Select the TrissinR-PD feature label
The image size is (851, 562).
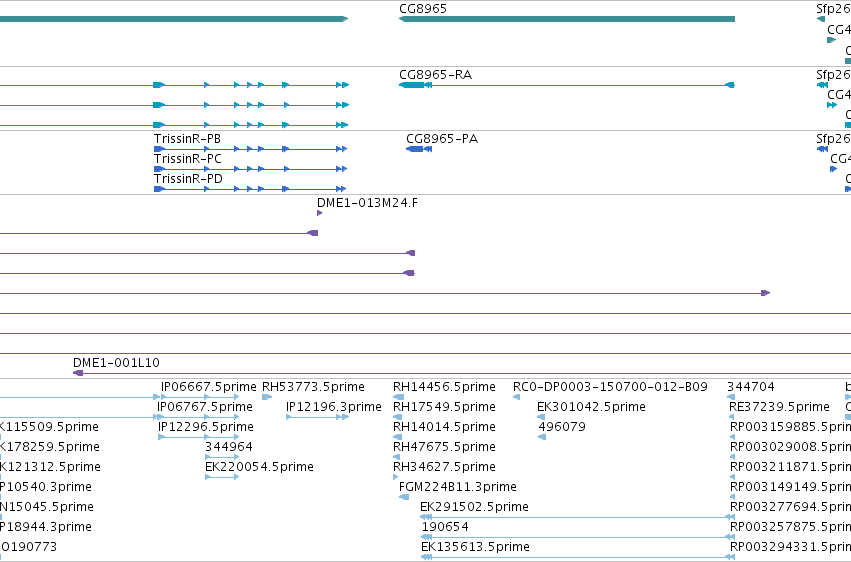click(188, 179)
